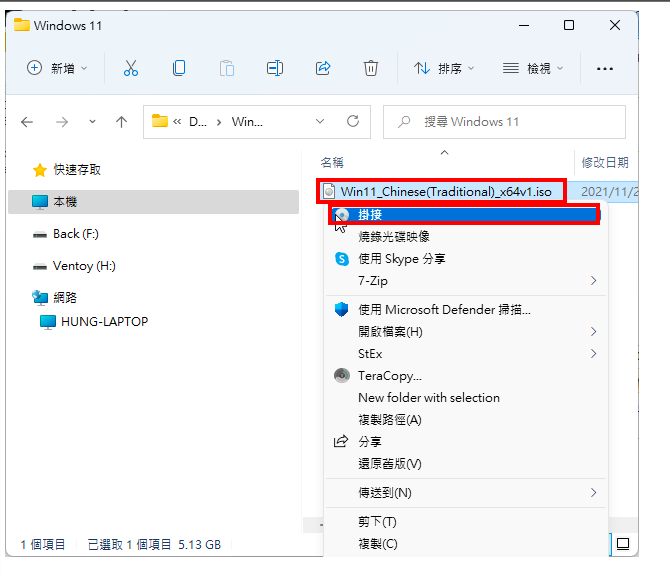Image resolution: width=670 pixels, height=575 pixels.
Task: Click the ISO file icon
Action: pyautogui.click(x=329, y=191)
